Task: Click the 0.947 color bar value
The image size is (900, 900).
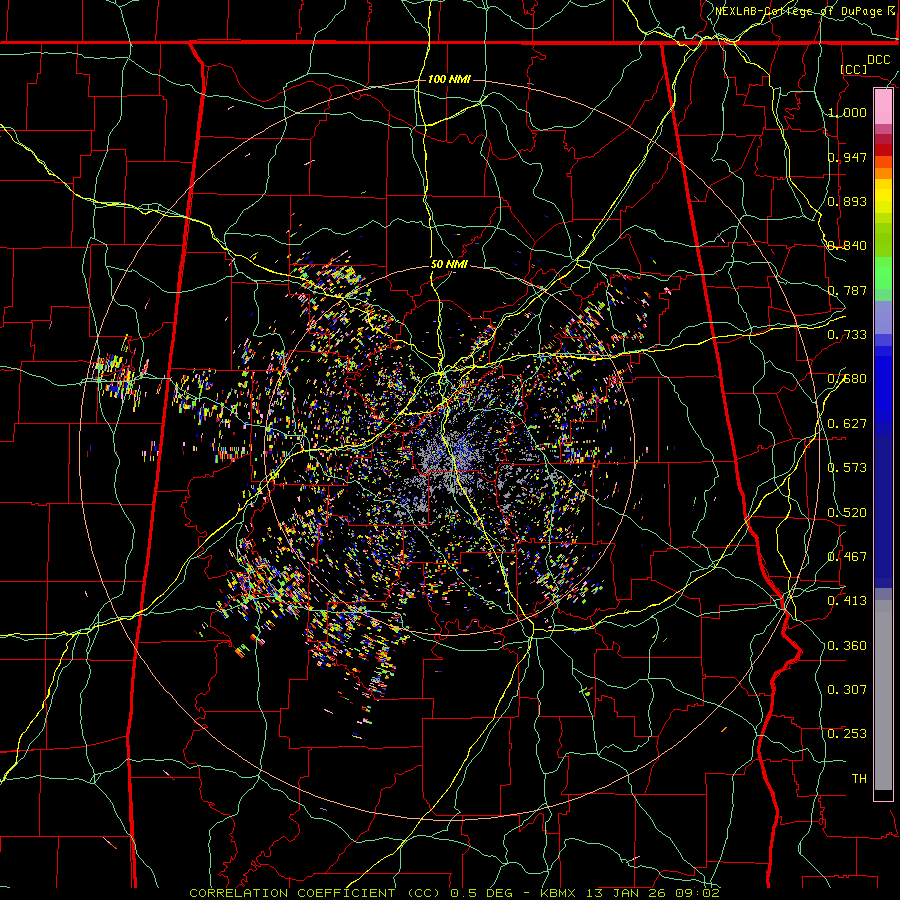Action: click(847, 157)
